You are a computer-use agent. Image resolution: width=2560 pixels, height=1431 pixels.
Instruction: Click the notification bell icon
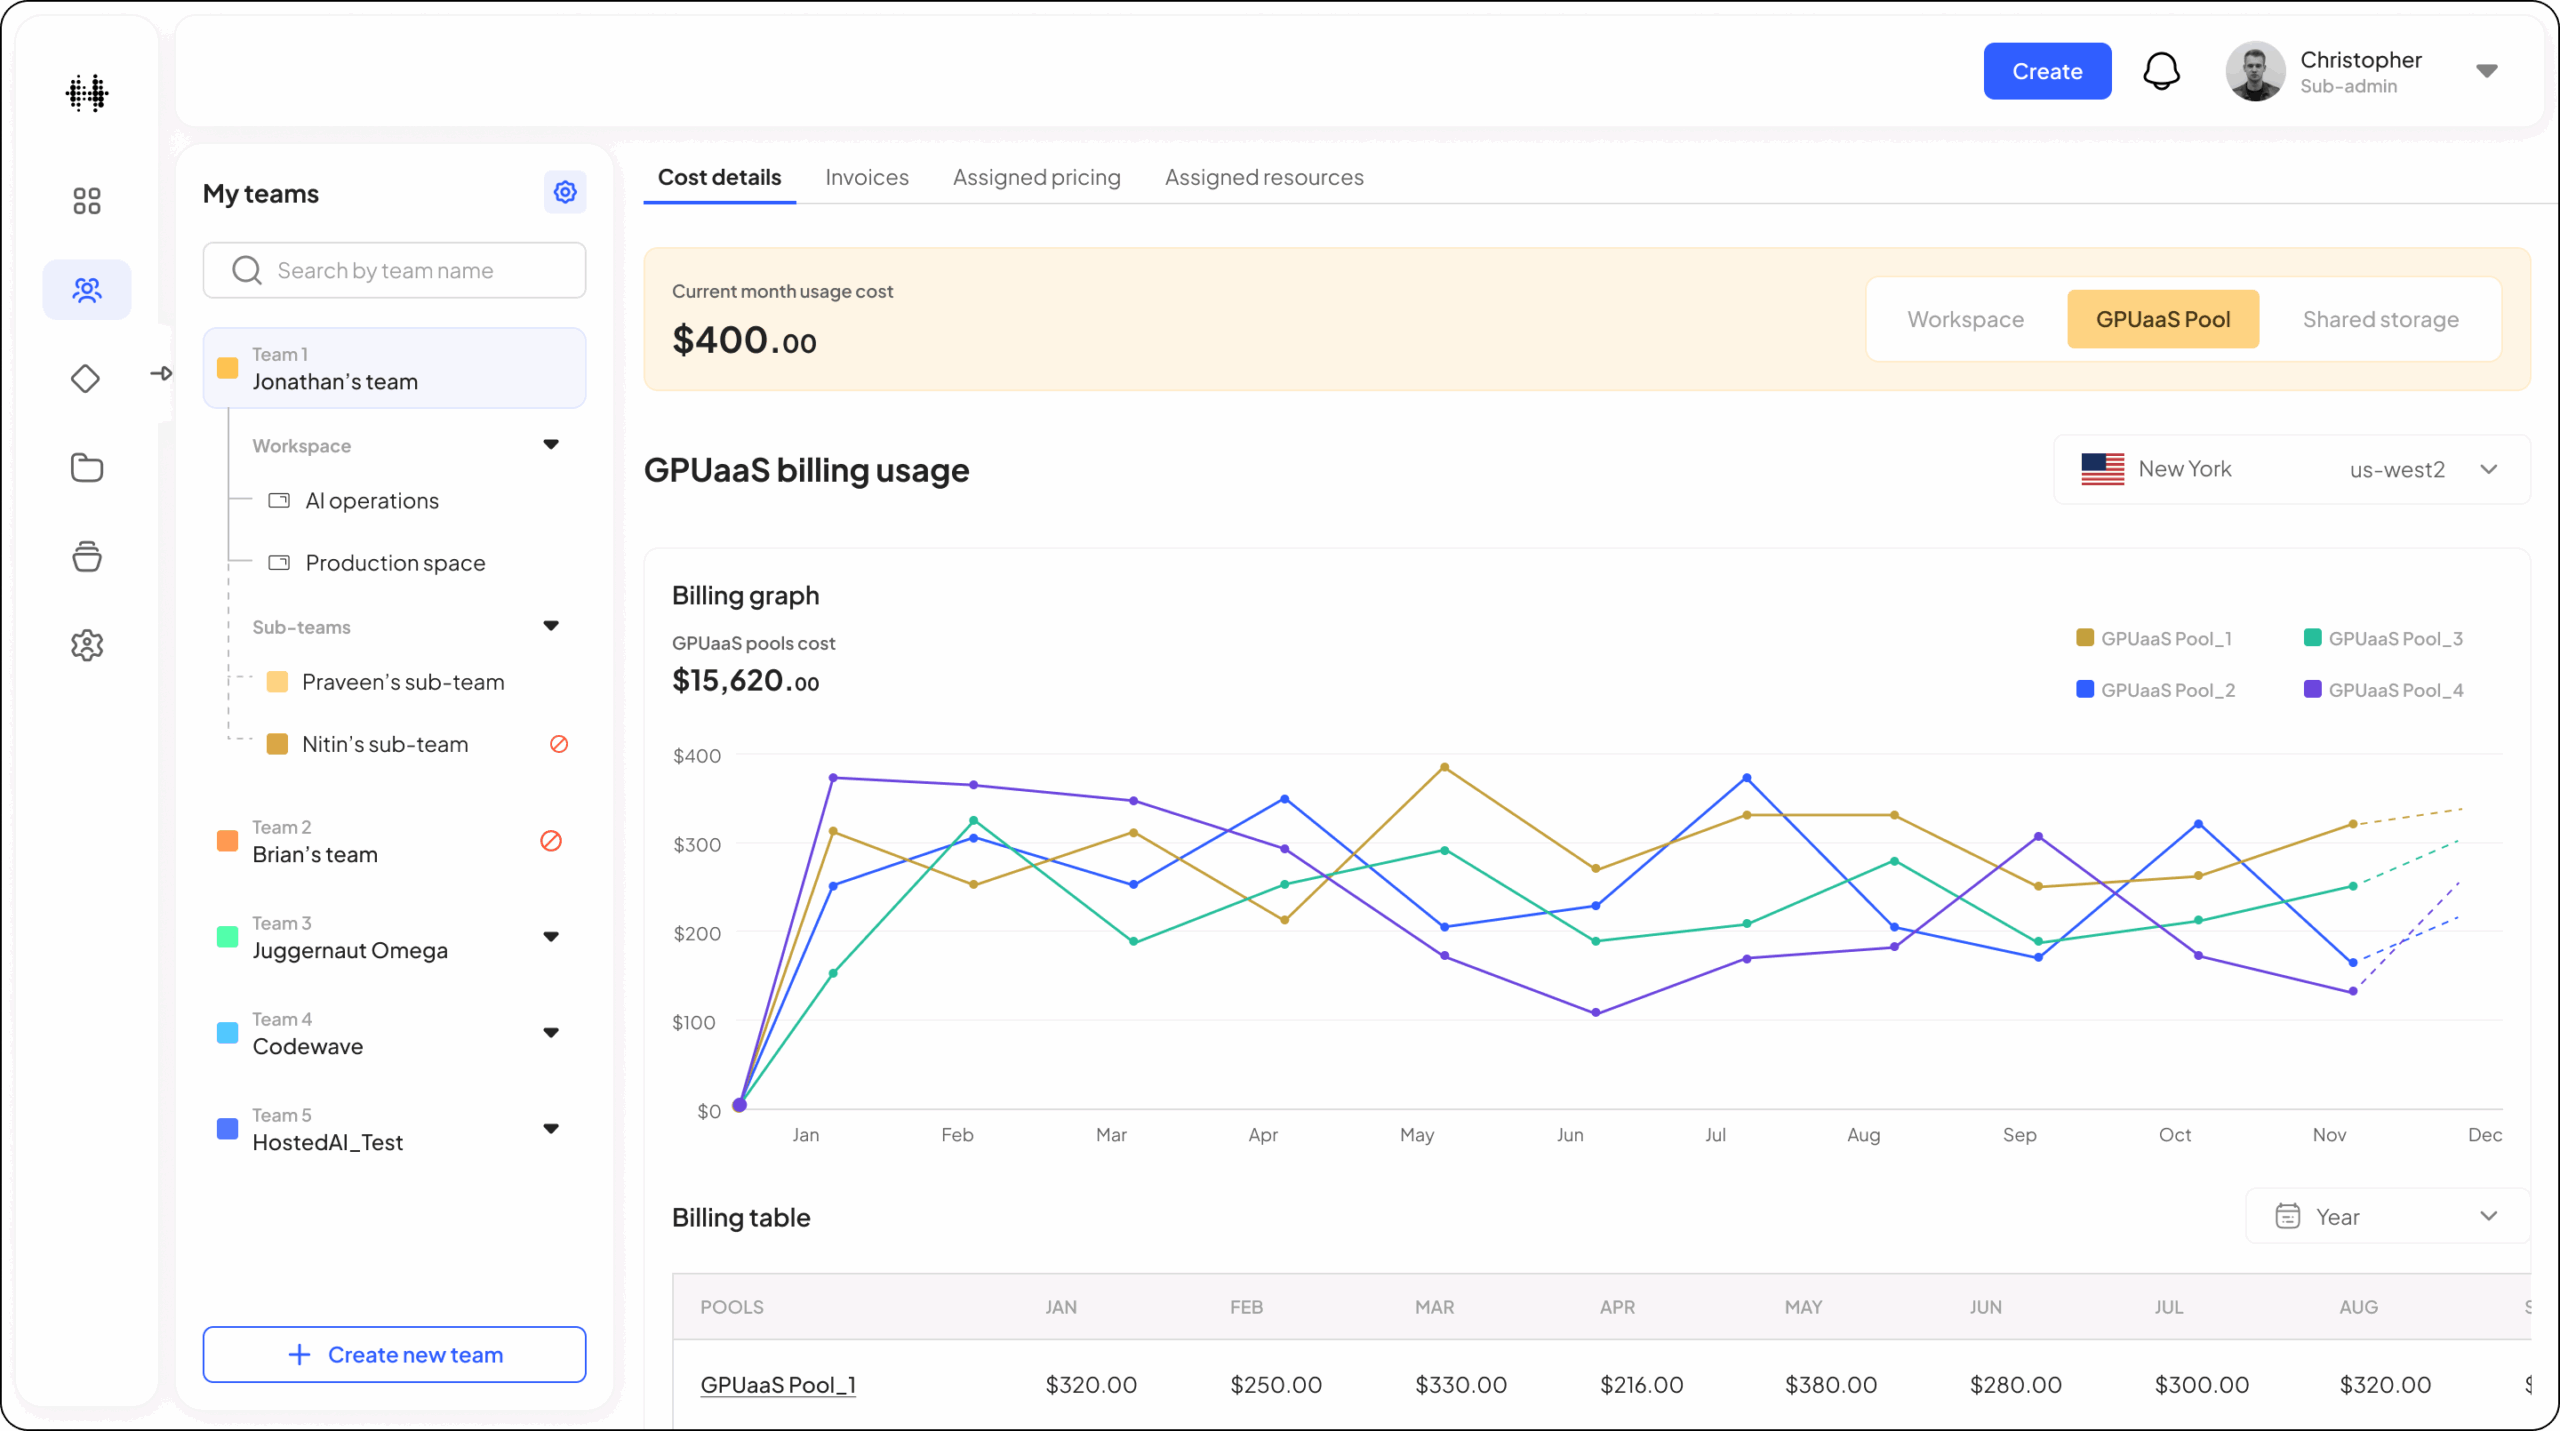[2161, 71]
